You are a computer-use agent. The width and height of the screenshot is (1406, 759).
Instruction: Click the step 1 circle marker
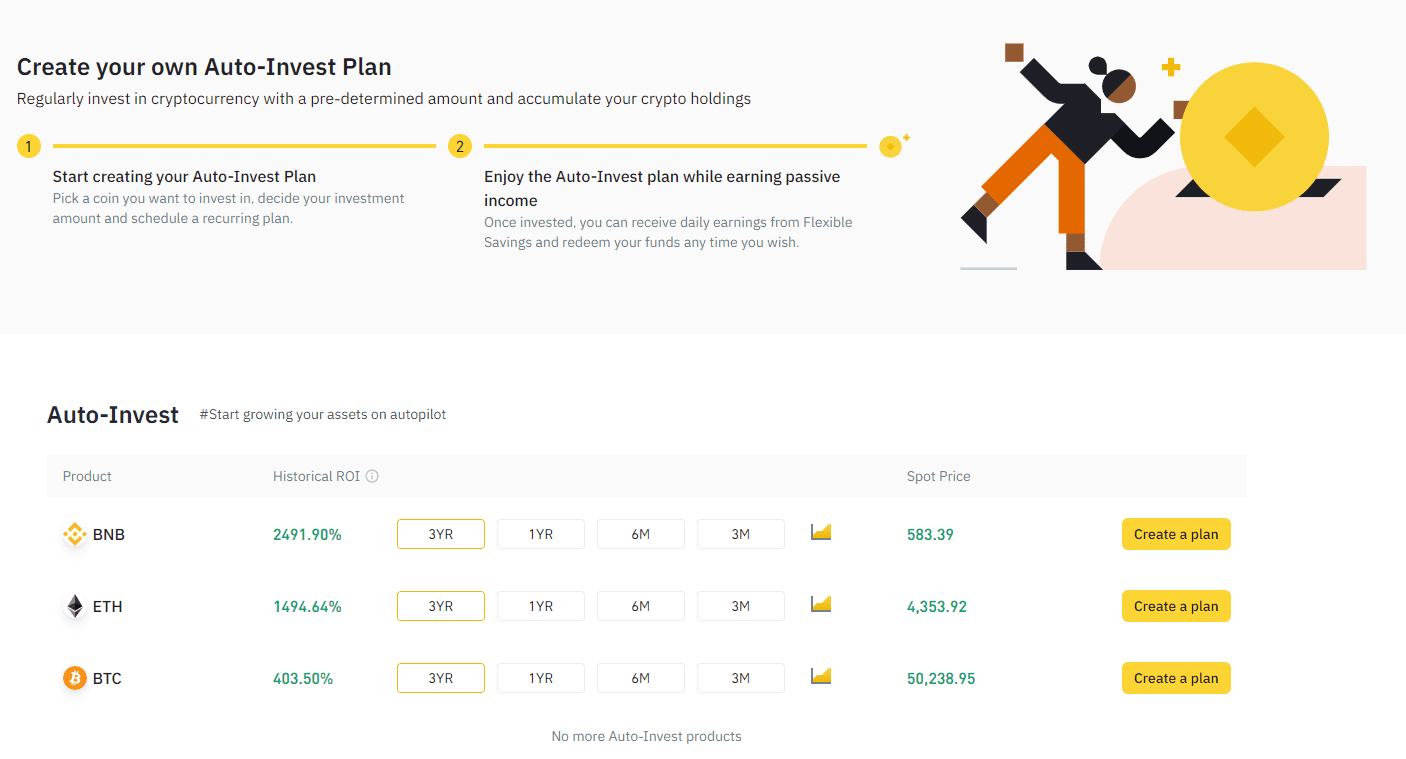coord(29,147)
